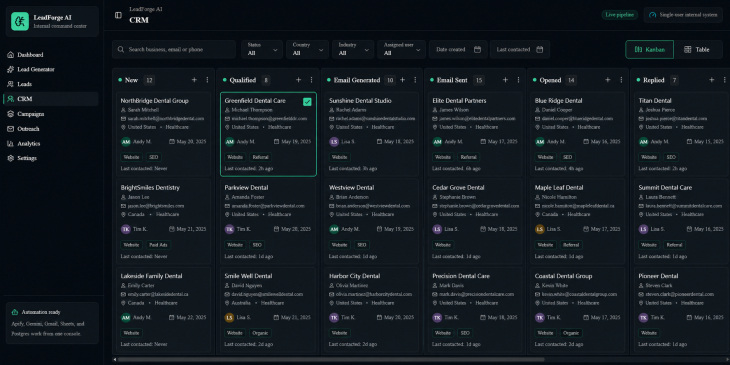The width and height of the screenshot is (730, 365).
Task: Open the NorthBridge Dental Group card
Action: [163, 134]
